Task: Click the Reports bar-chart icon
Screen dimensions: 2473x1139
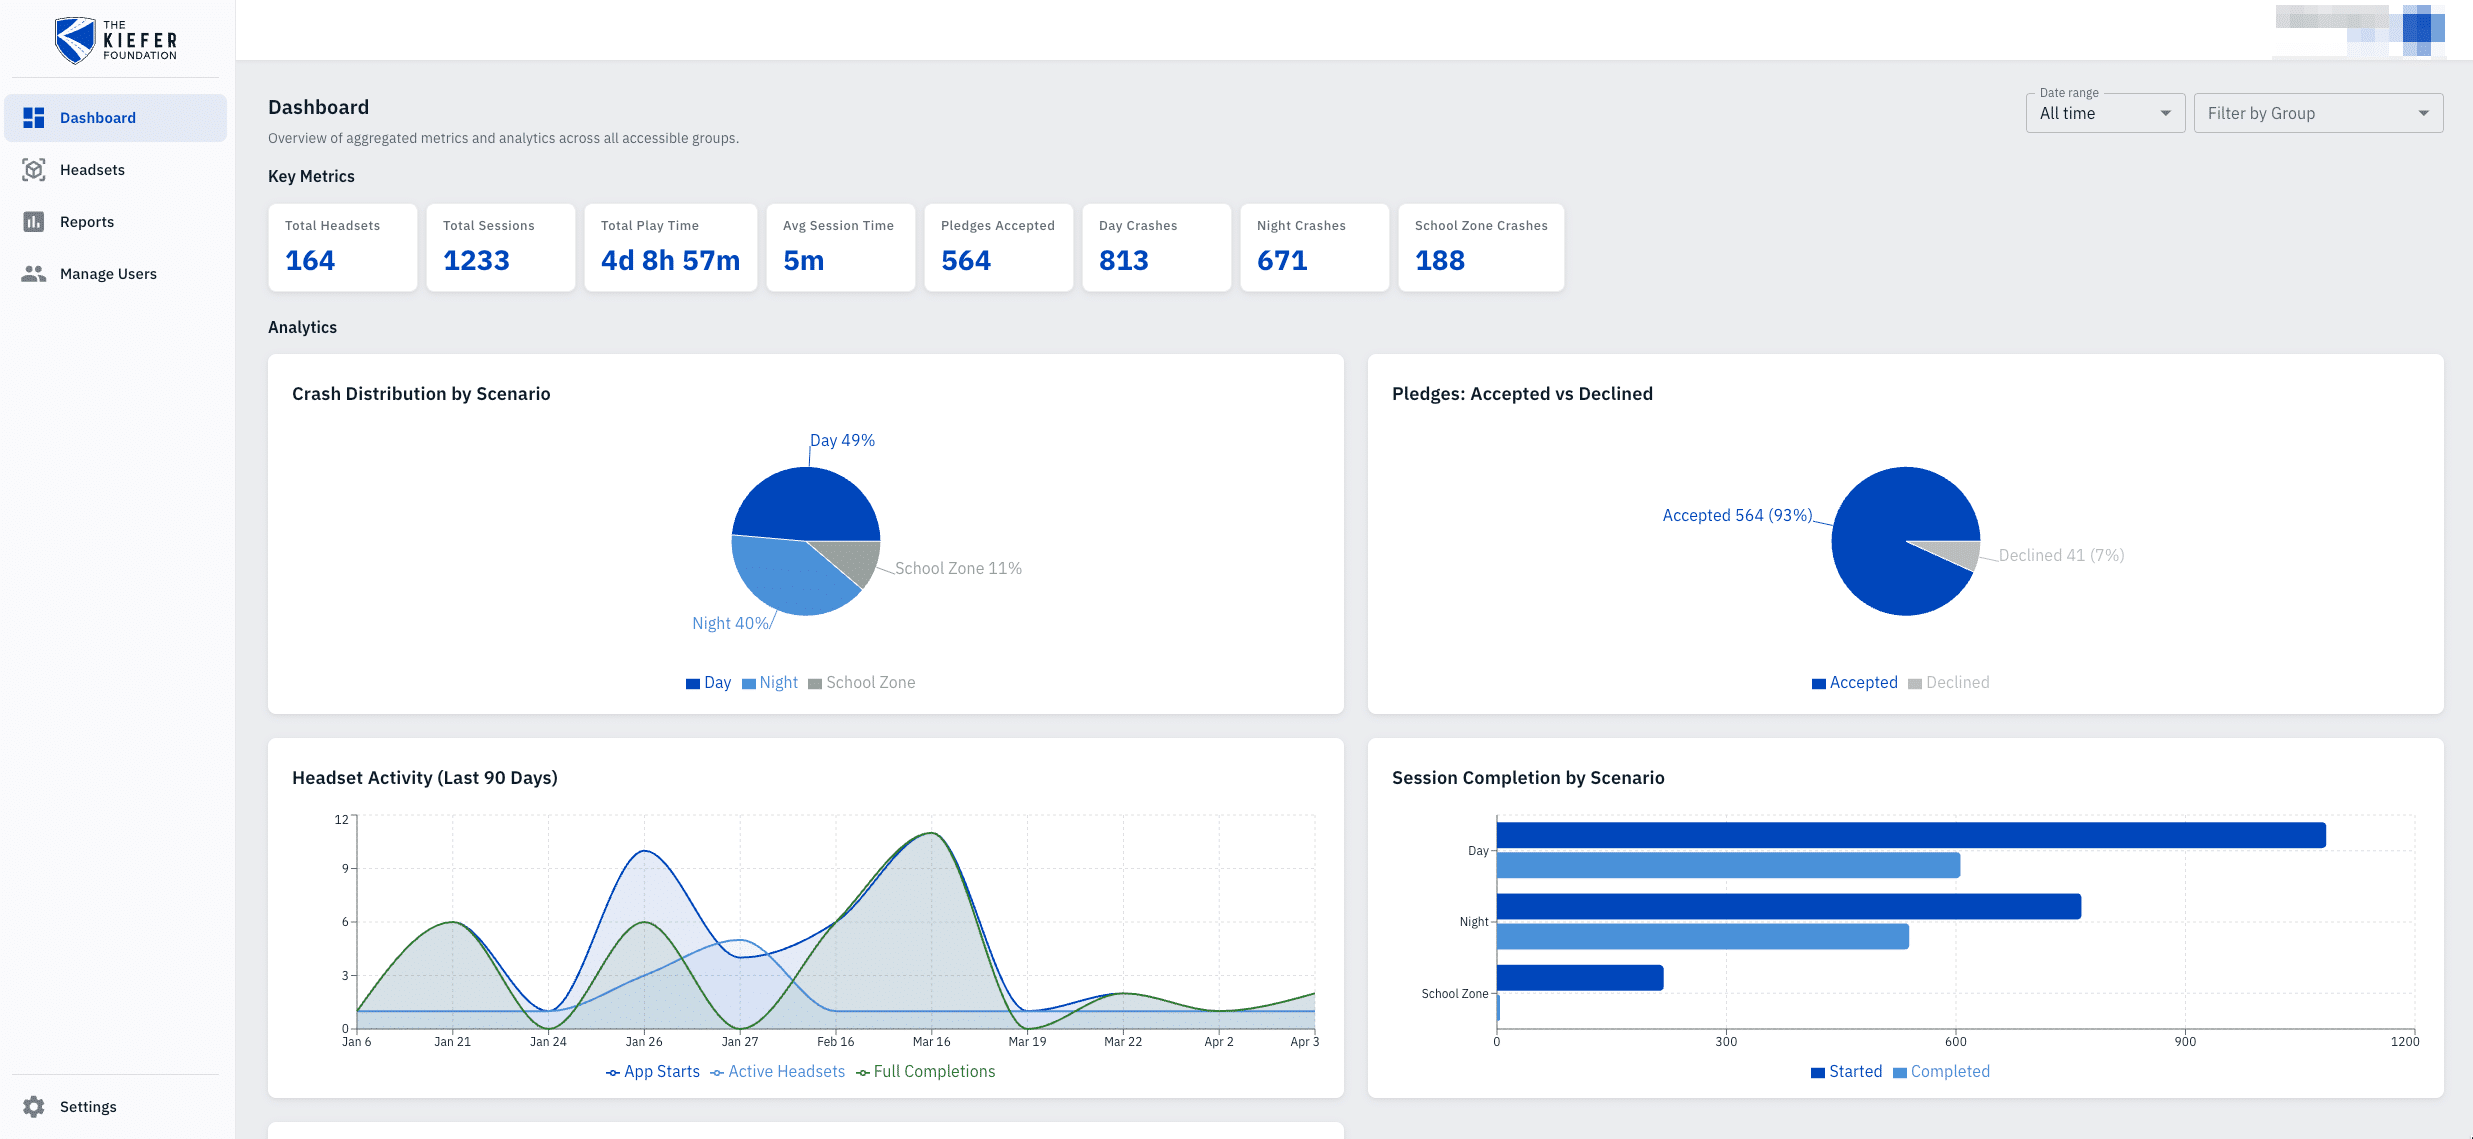Action: 34,222
